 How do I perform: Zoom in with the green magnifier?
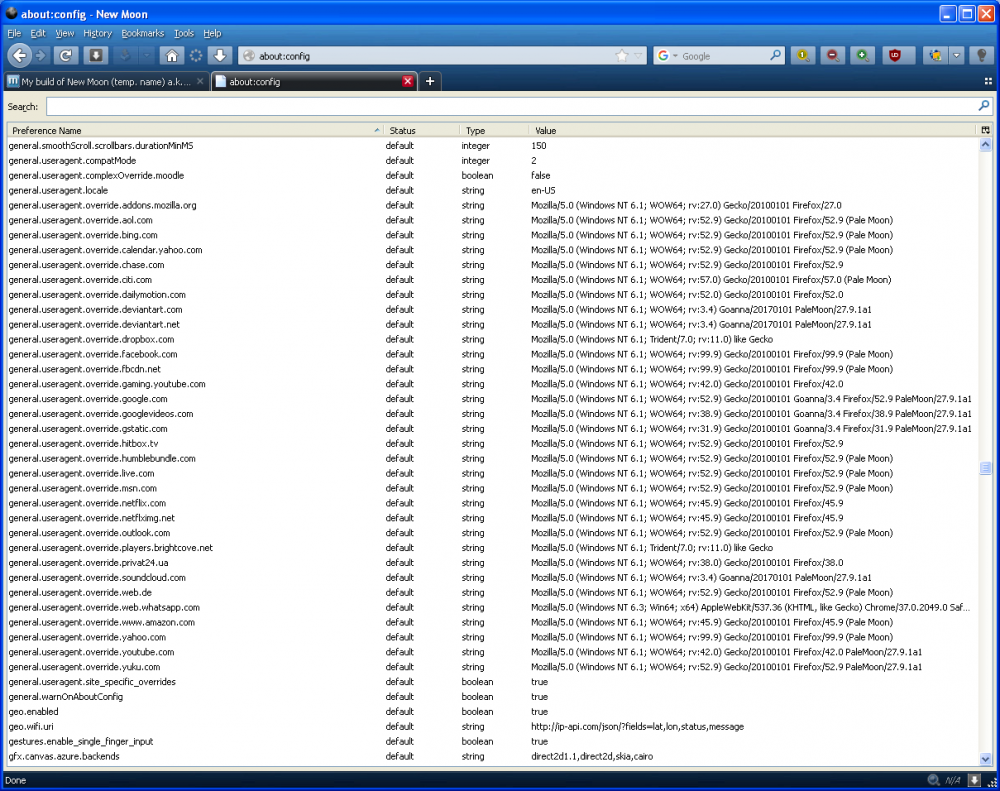(861, 56)
